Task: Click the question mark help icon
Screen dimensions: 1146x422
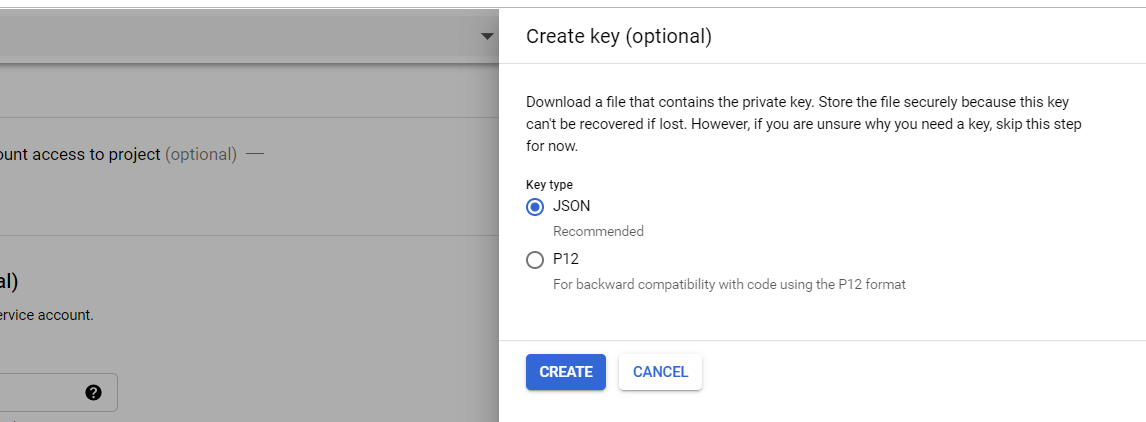Action: (94, 393)
